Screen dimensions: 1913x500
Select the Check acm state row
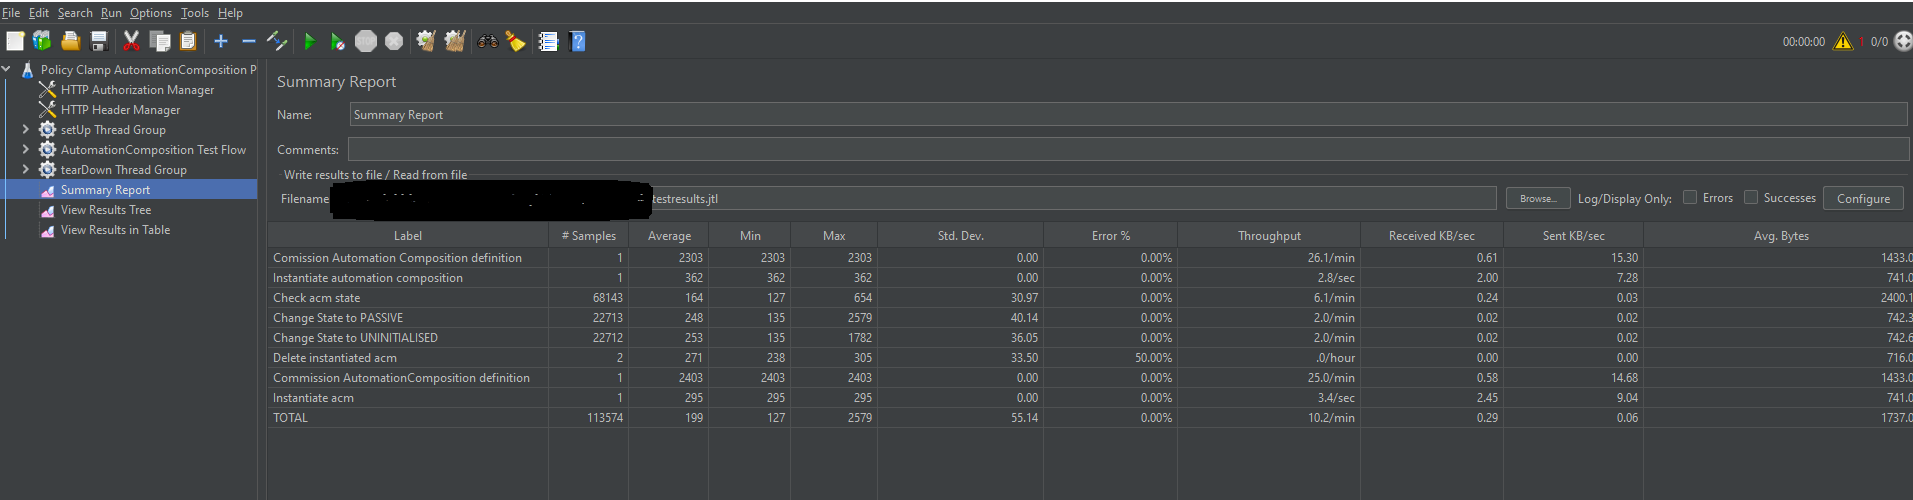point(1090,297)
